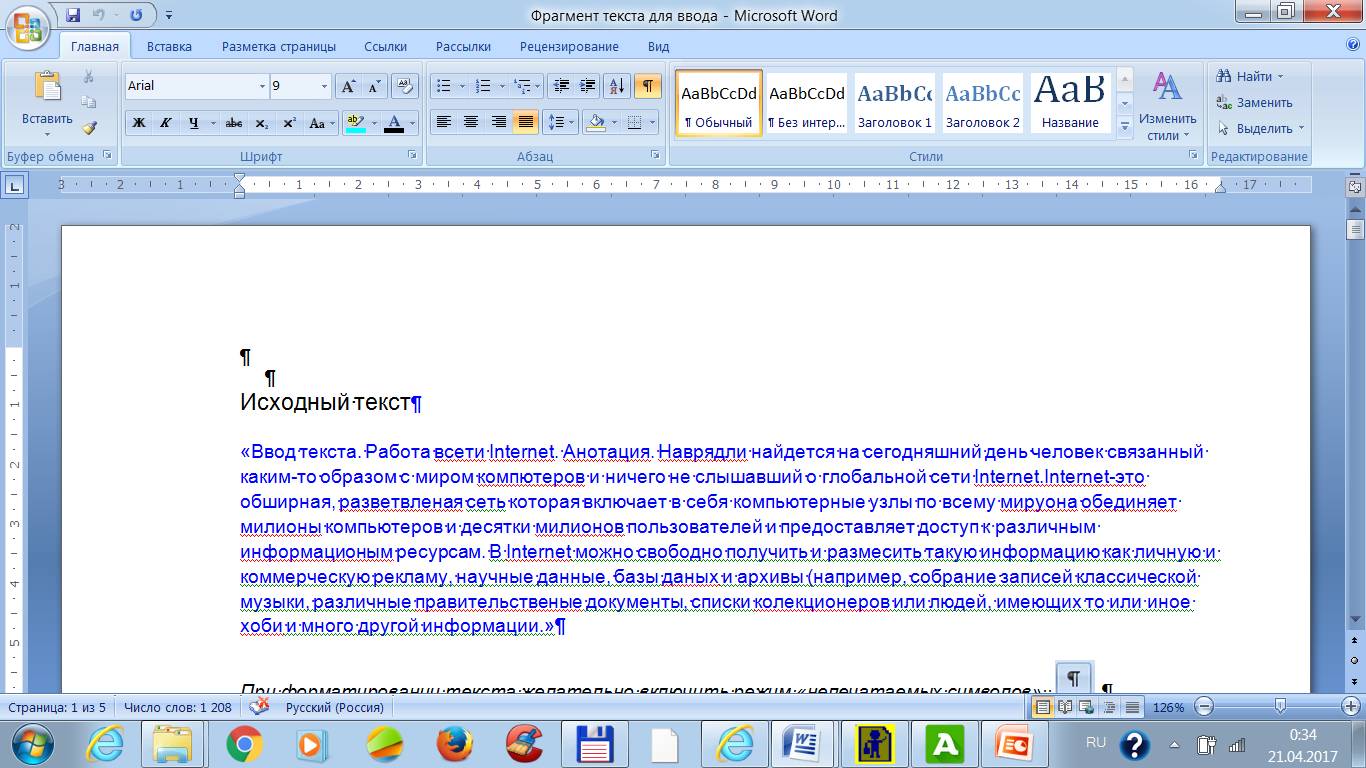The height and width of the screenshot is (768, 1366).
Task: Click the tab selector at ruler corner
Action: pos(15,185)
